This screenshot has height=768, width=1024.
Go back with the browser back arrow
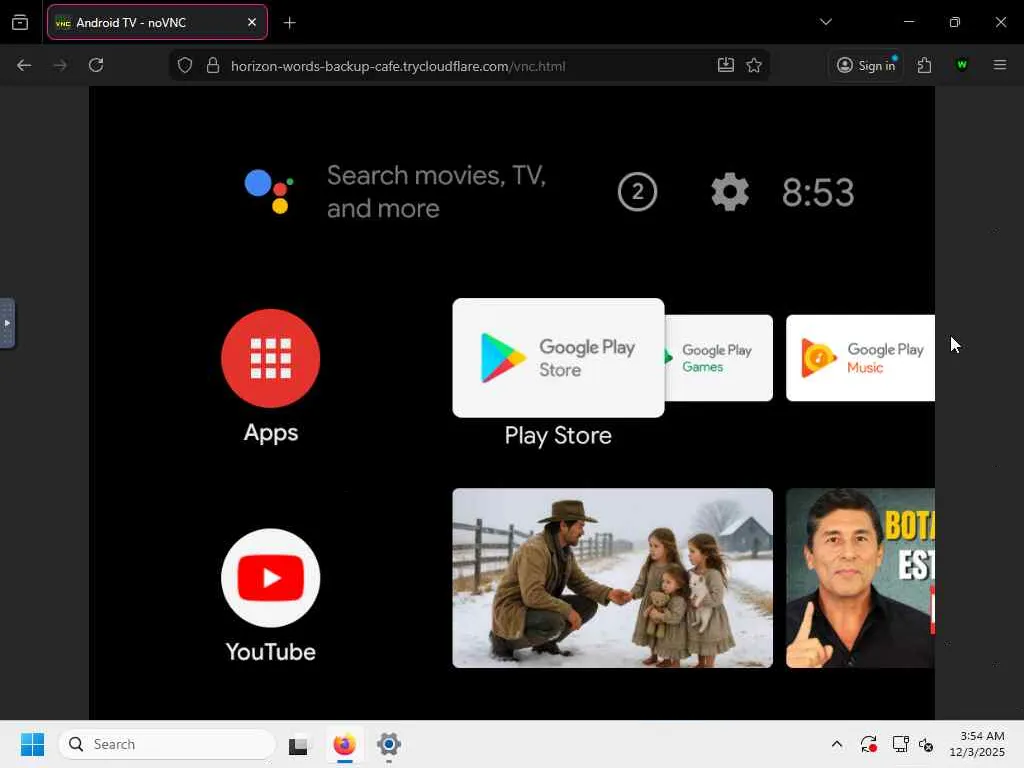pos(24,65)
